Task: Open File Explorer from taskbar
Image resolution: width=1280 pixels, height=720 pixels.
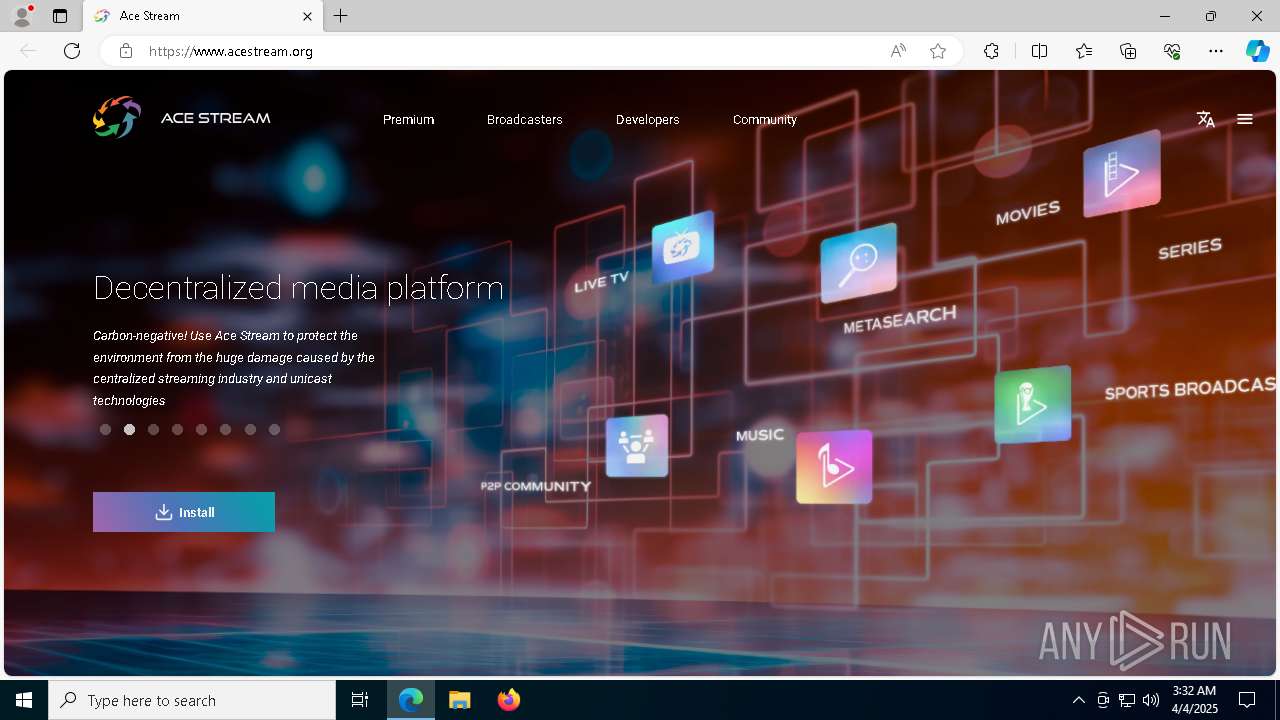Action: click(x=459, y=700)
